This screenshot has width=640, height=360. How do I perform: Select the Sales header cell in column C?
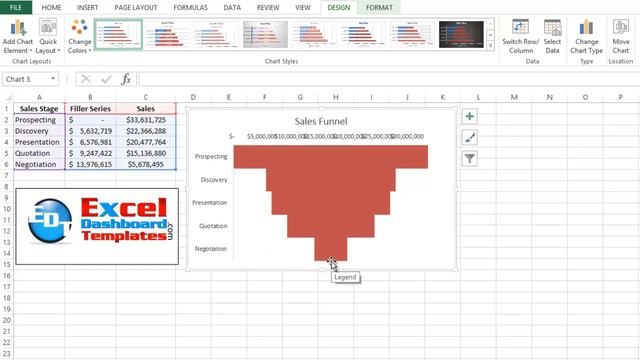146,109
